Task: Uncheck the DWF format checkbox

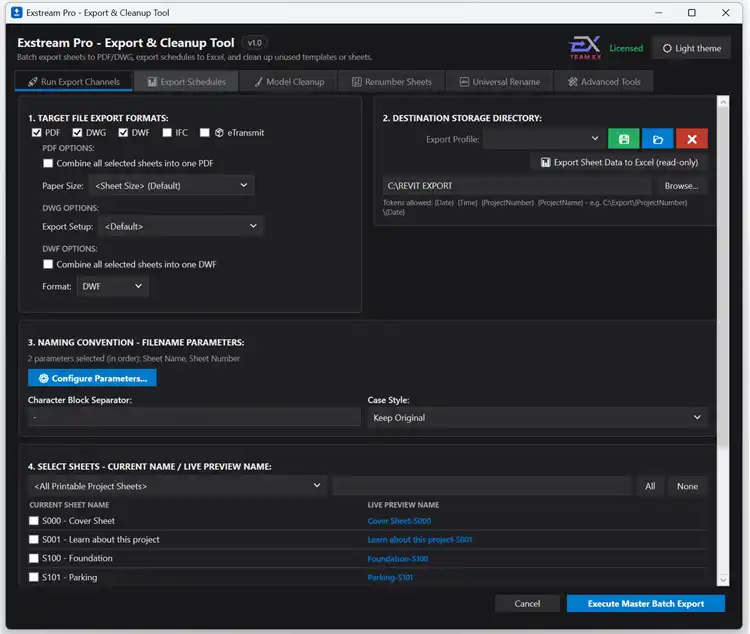Action: (123, 133)
